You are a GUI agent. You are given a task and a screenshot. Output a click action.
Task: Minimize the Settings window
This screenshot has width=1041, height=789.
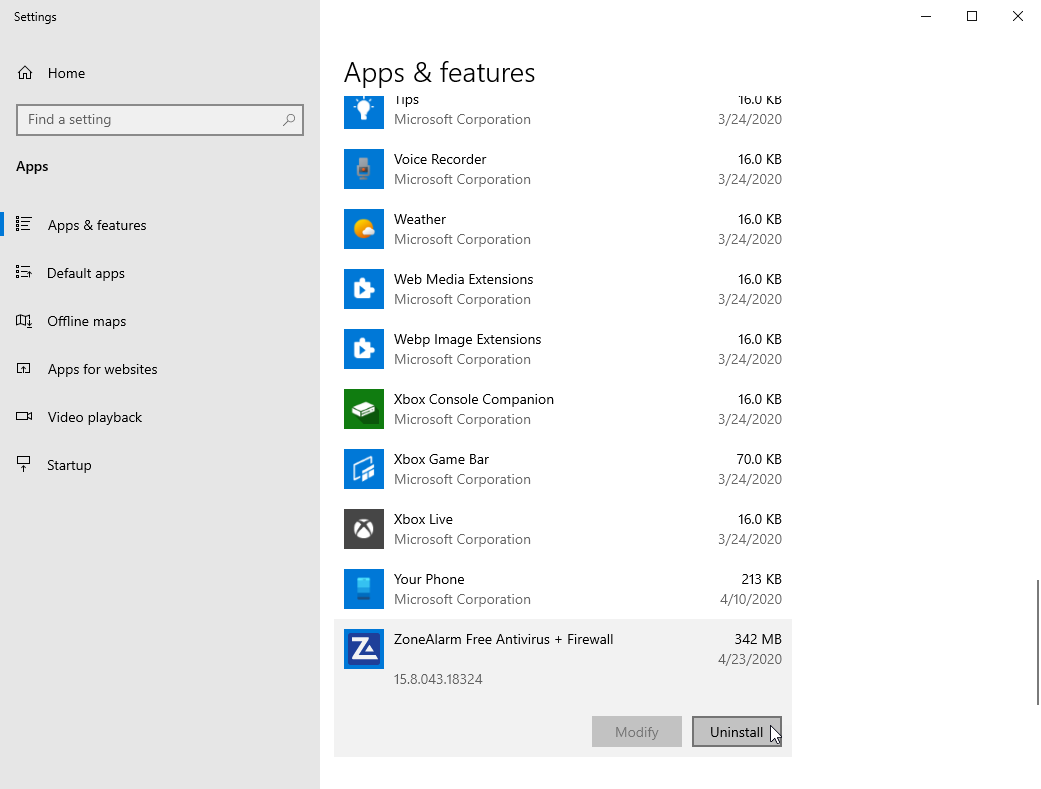(926, 16)
